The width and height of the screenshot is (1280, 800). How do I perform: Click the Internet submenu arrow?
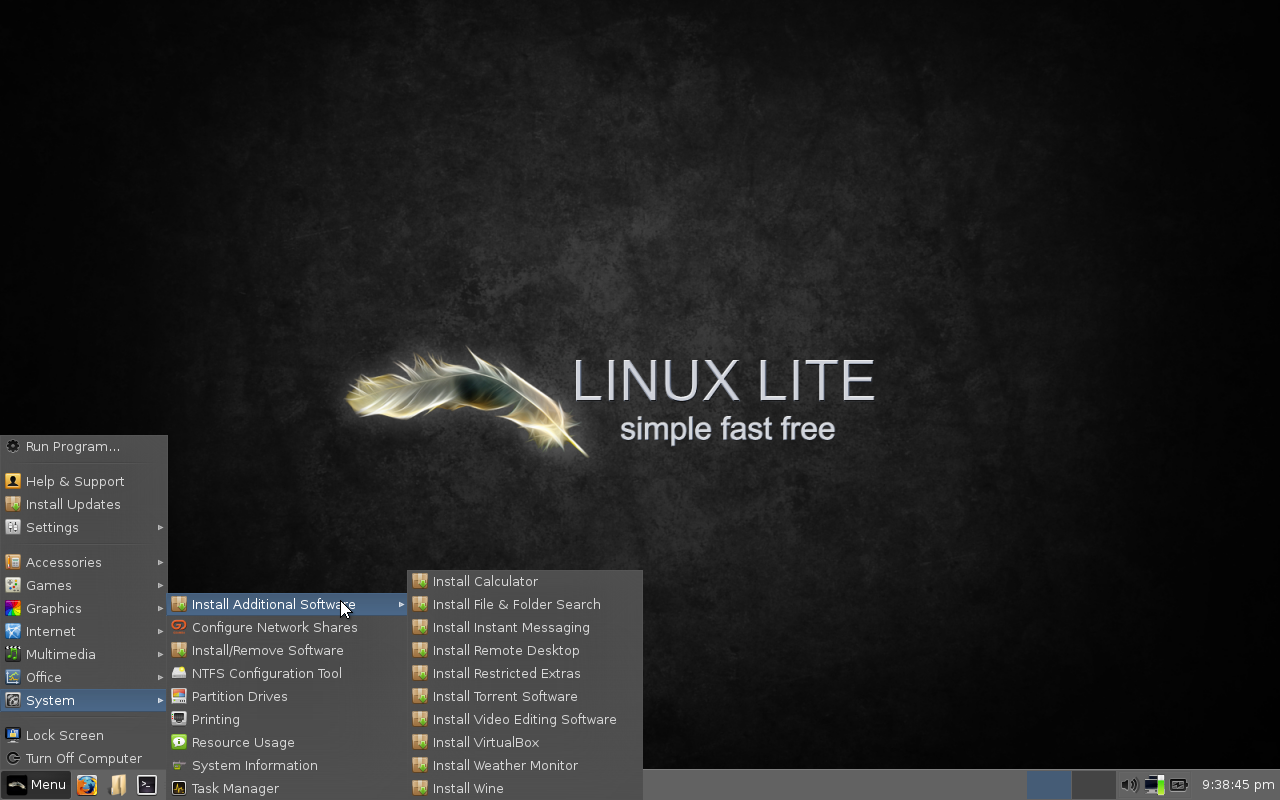(x=160, y=631)
